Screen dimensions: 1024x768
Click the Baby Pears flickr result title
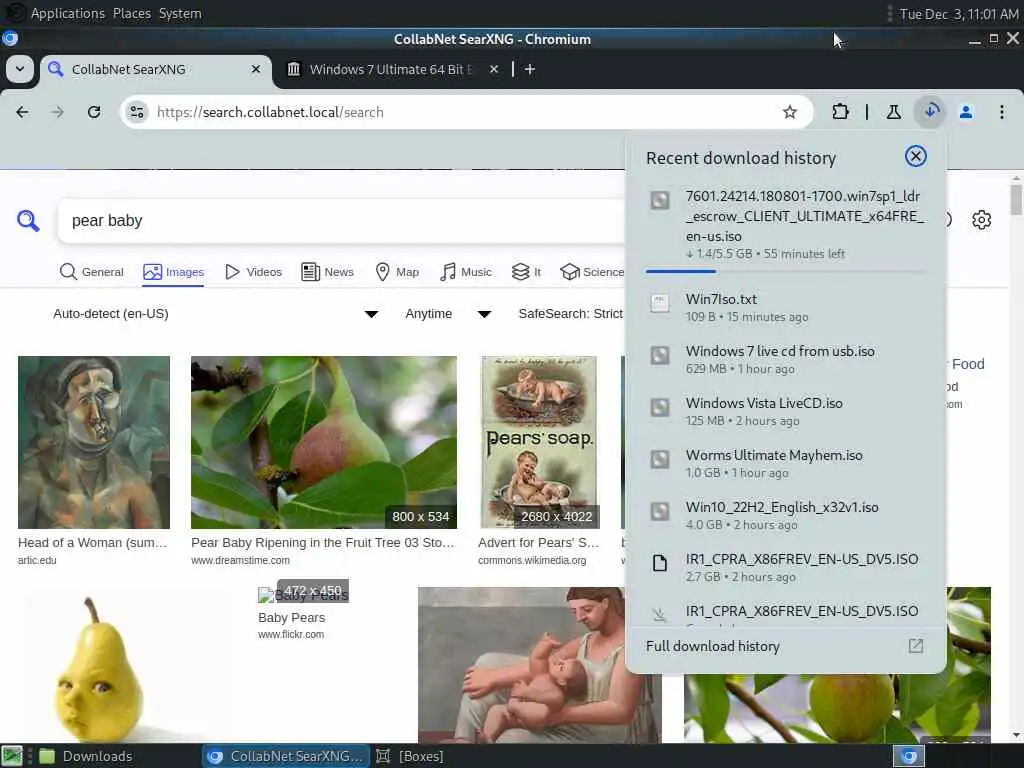[291, 618]
